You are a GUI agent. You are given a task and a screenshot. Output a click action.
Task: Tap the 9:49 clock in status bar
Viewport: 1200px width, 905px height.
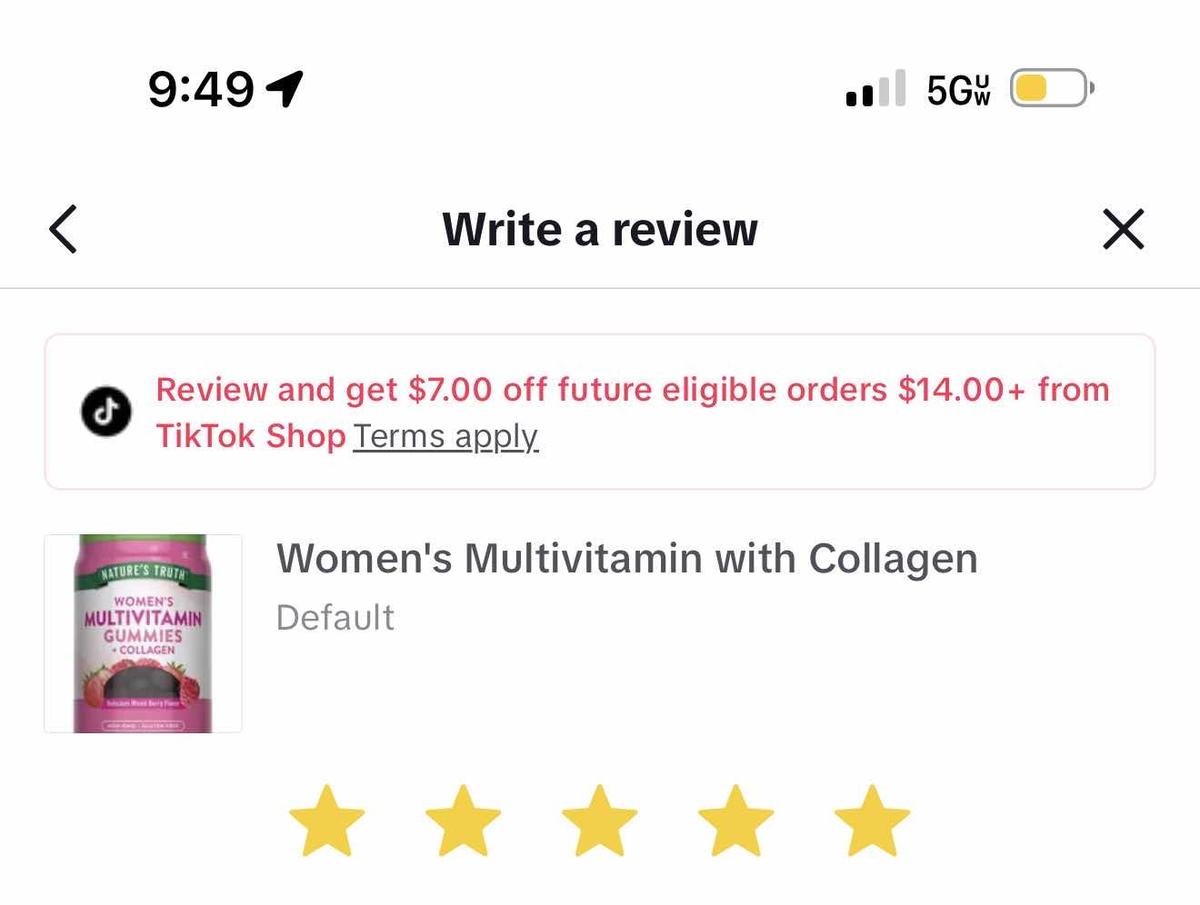[x=201, y=90]
